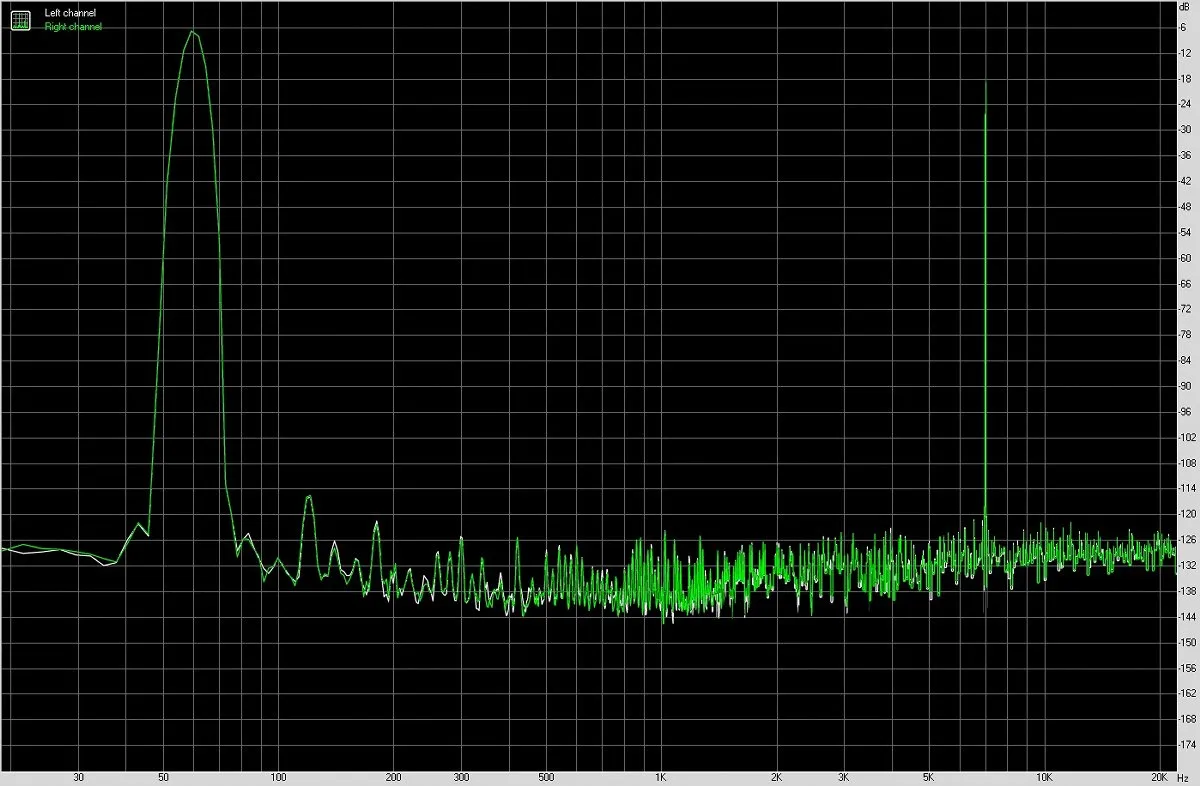Image resolution: width=1200 pixels, height=786 pixels.
Task: Select the "Right channel" legend label
Action: click(73, 27)
